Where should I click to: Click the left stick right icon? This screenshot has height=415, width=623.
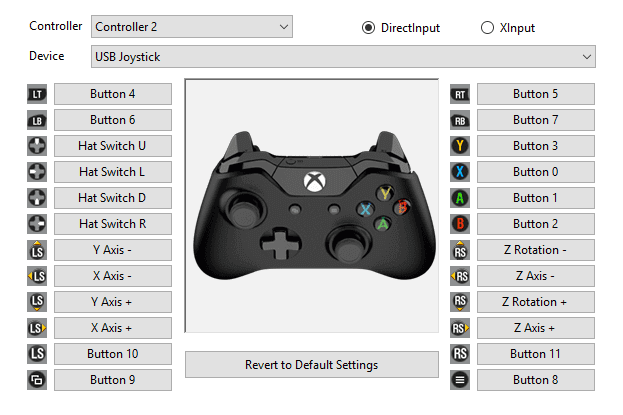[x=37, y=328]
